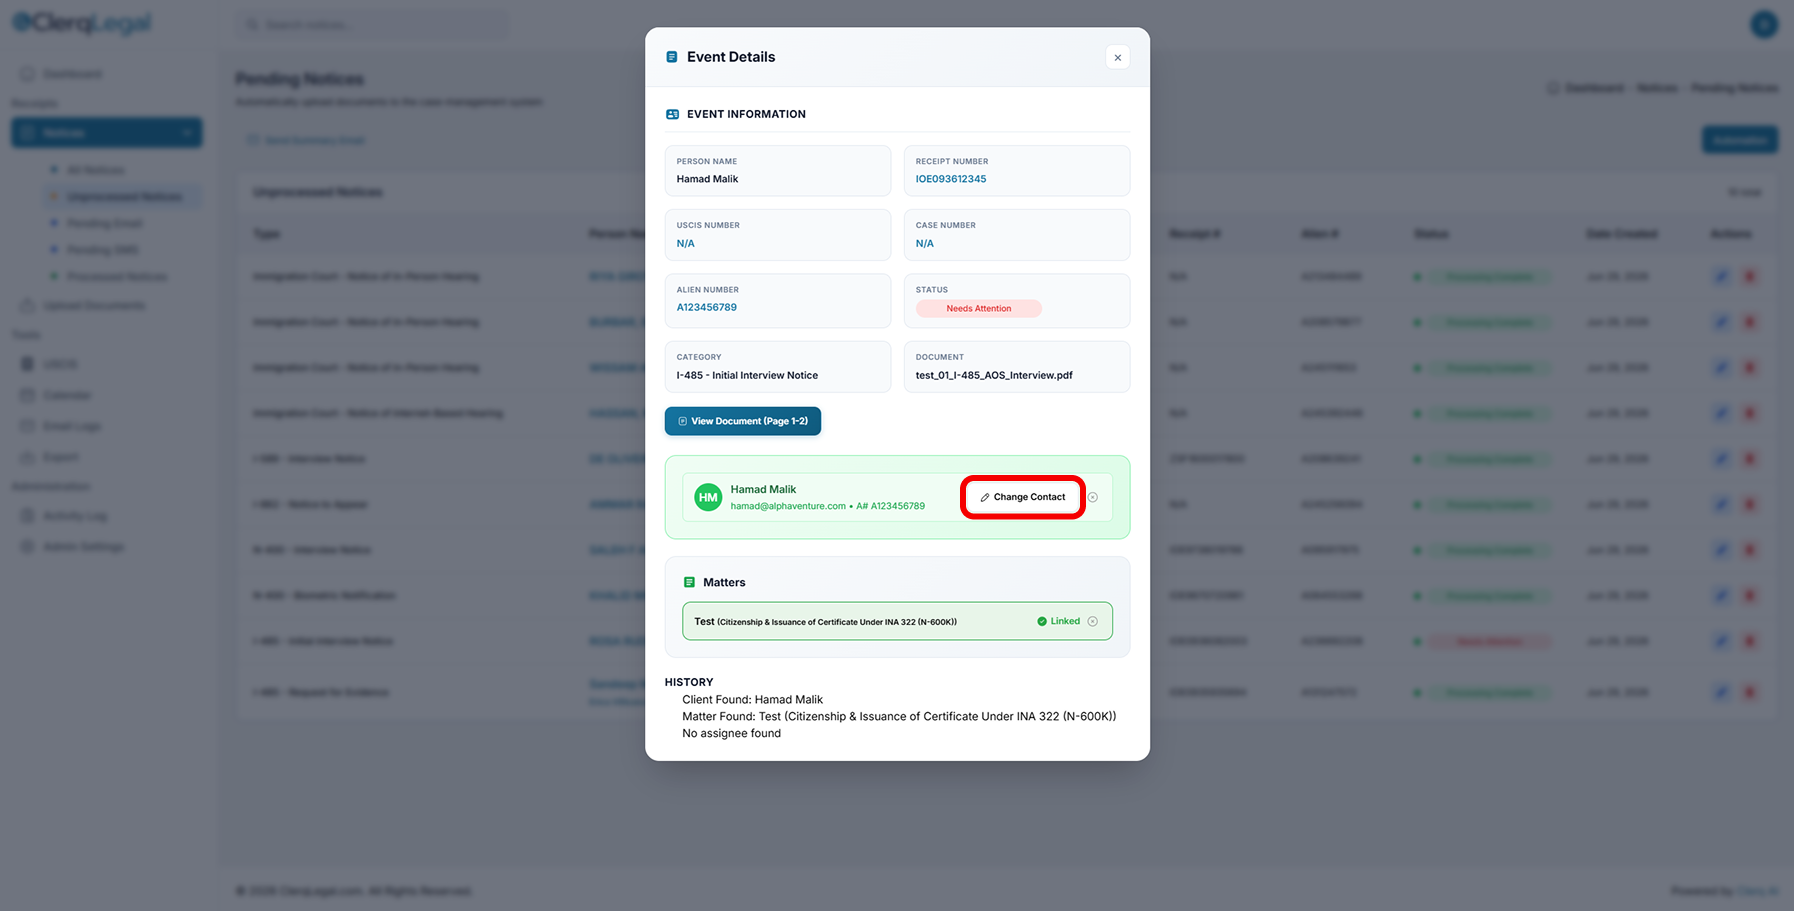Click email hamad@alphaventure.com
Viewport: 1794px width, 911px height.
click(787, 506)
